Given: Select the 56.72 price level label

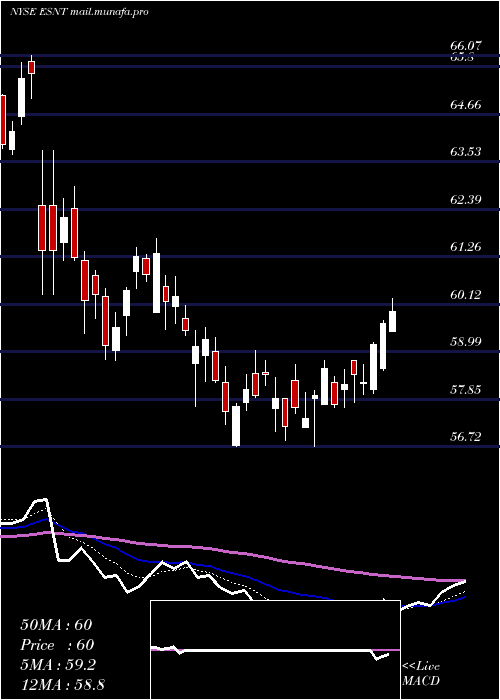Looking at the screenshot, I should [x=466, y=436].
